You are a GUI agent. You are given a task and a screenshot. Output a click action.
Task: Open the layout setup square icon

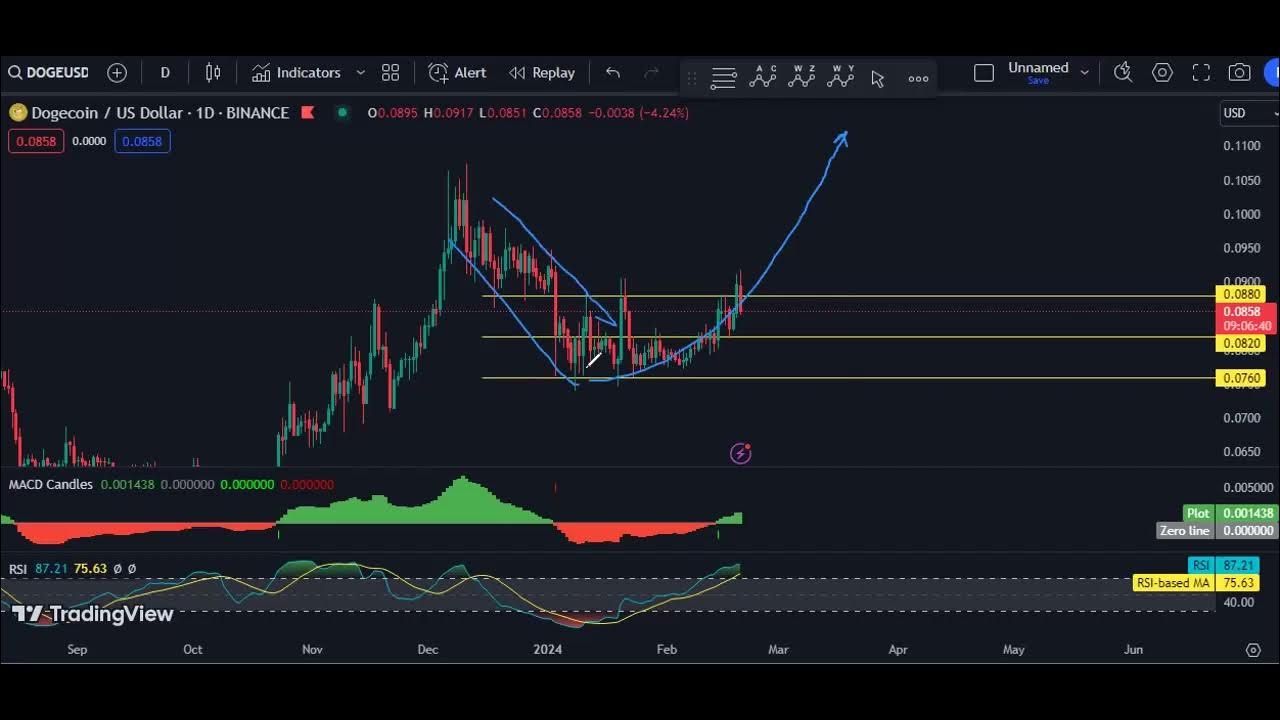(x=984, y=73)
